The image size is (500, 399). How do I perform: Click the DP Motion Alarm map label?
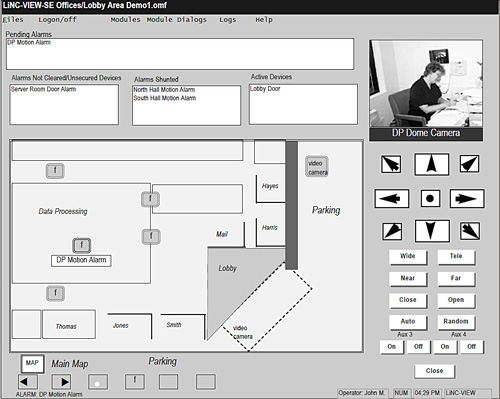(81, 260)
